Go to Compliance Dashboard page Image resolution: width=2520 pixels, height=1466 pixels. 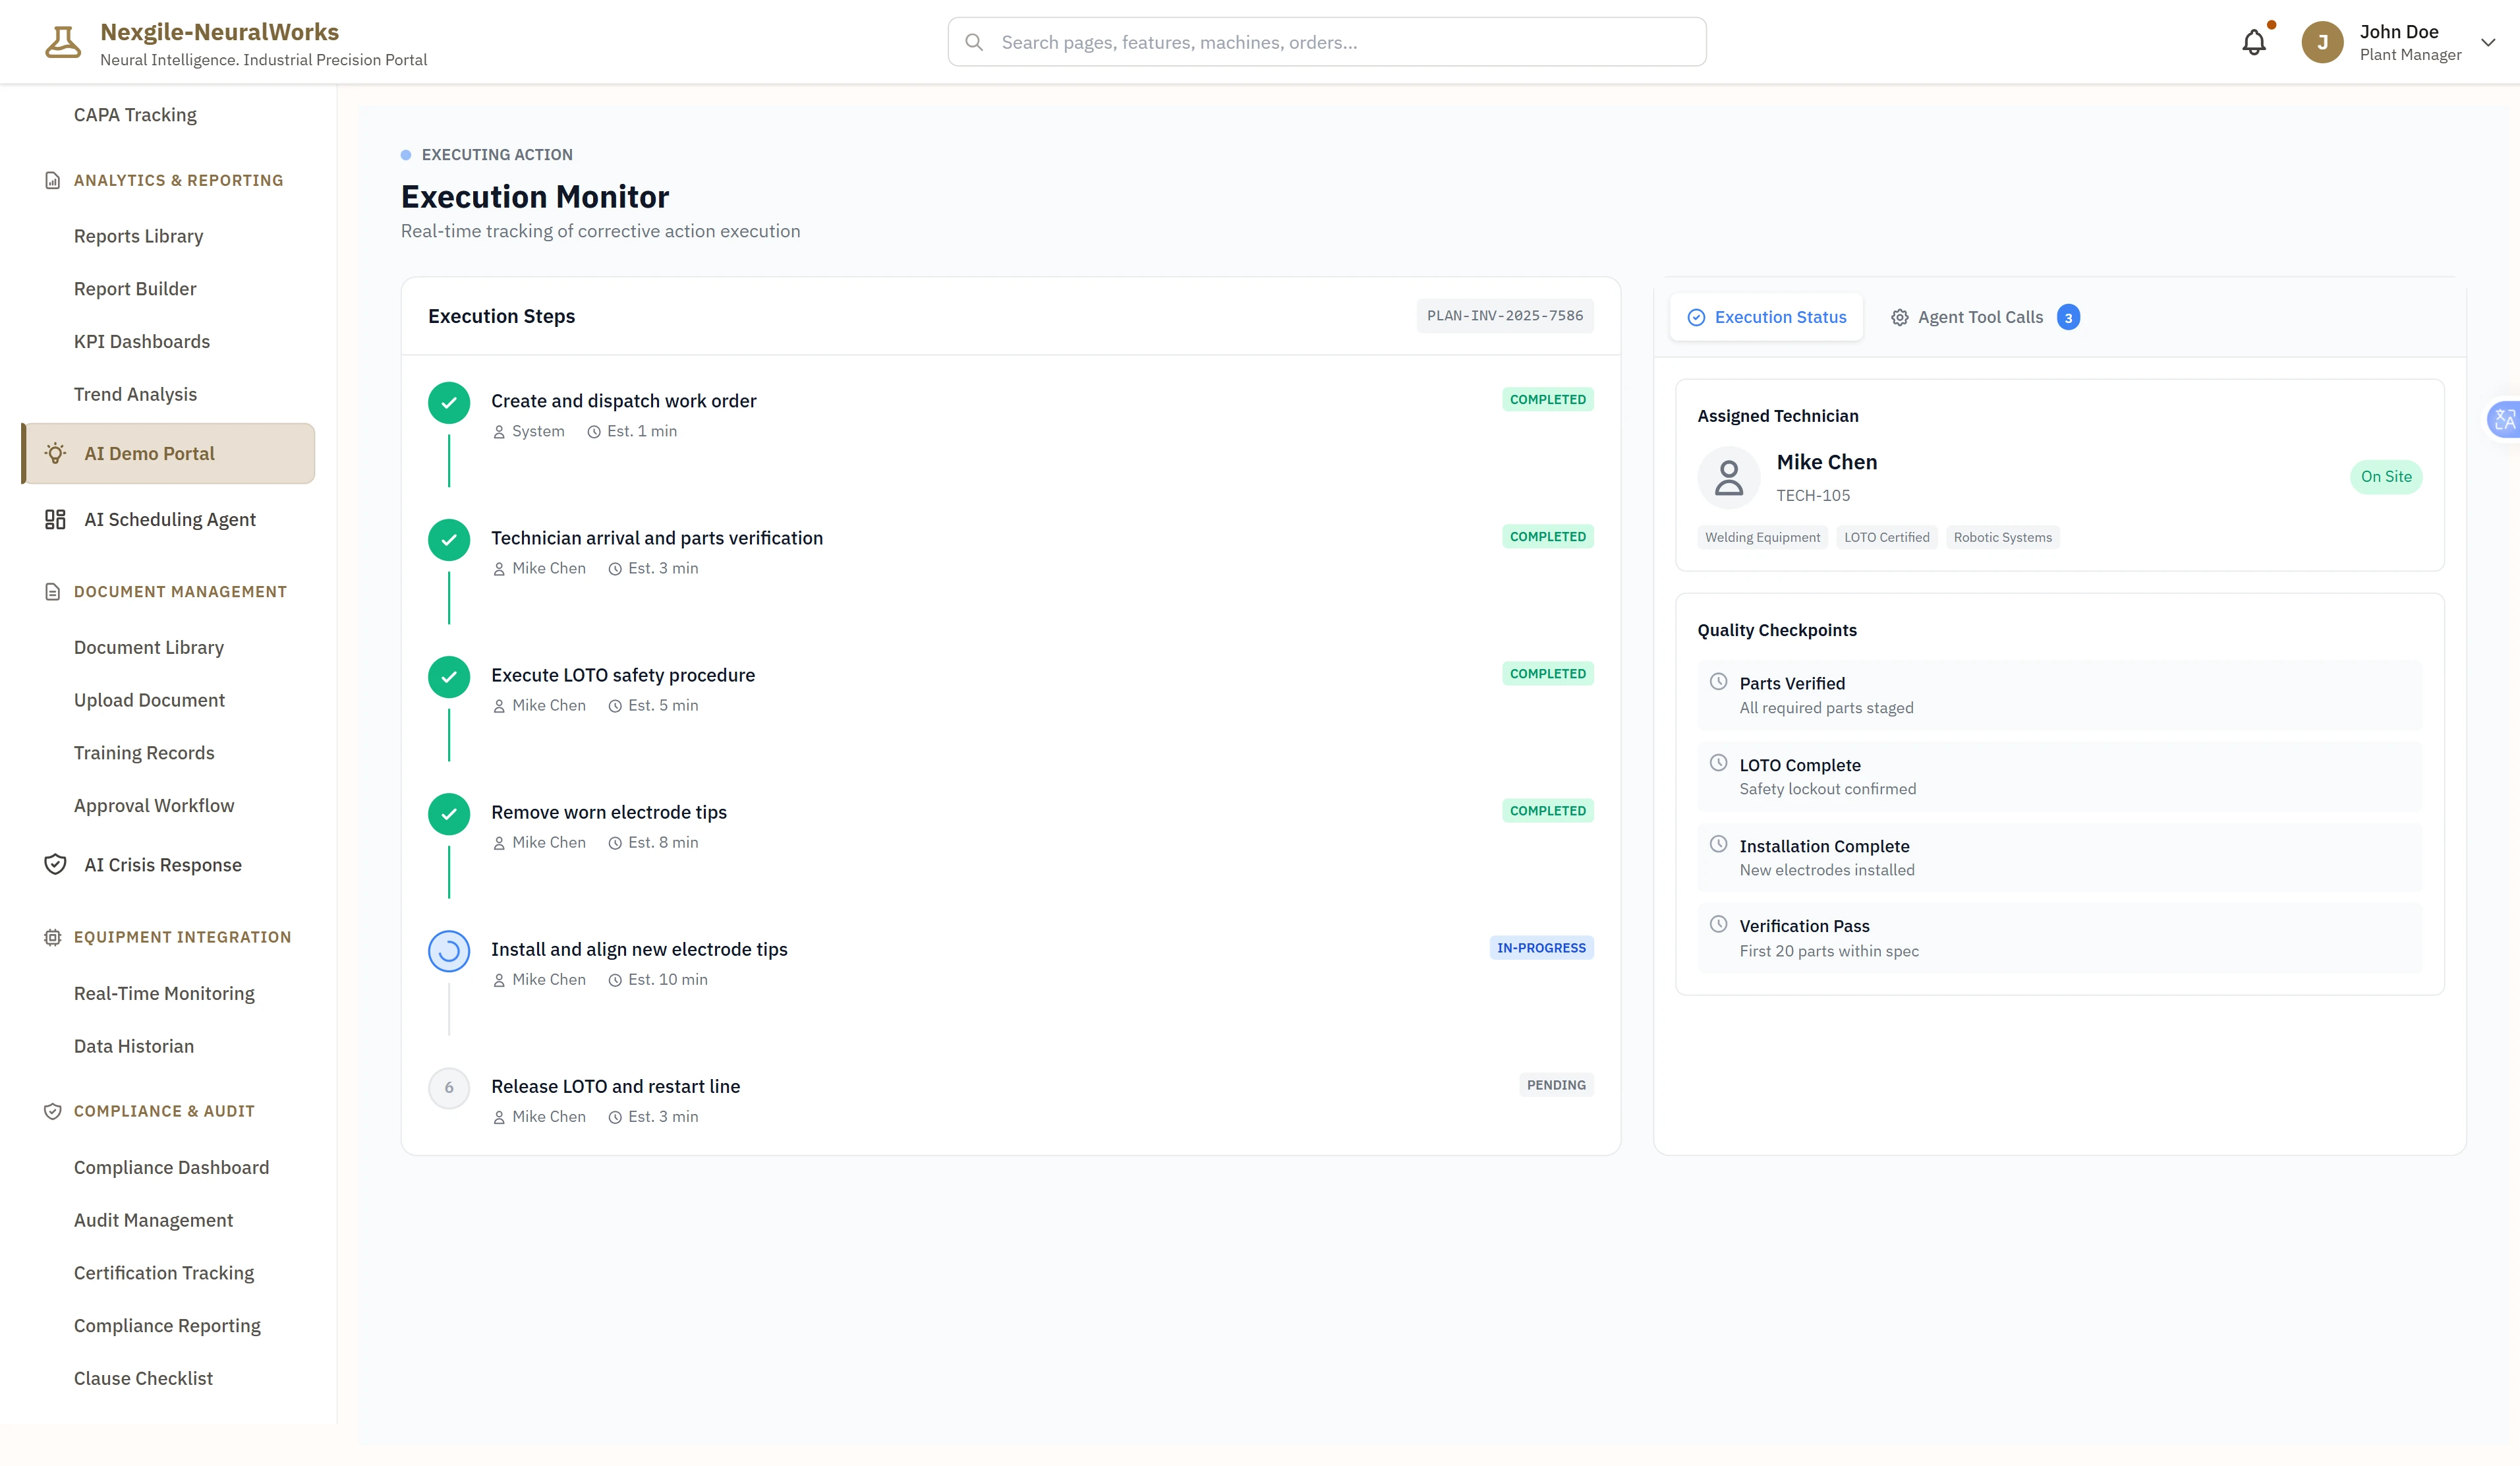click(171, 1167)
